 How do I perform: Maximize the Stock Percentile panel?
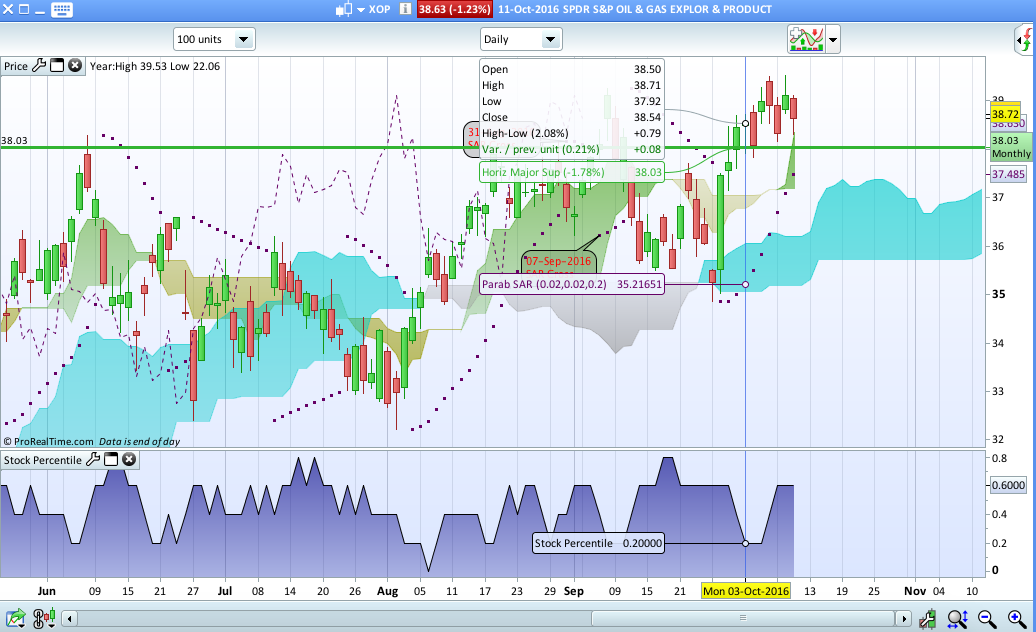click(111, 460)
